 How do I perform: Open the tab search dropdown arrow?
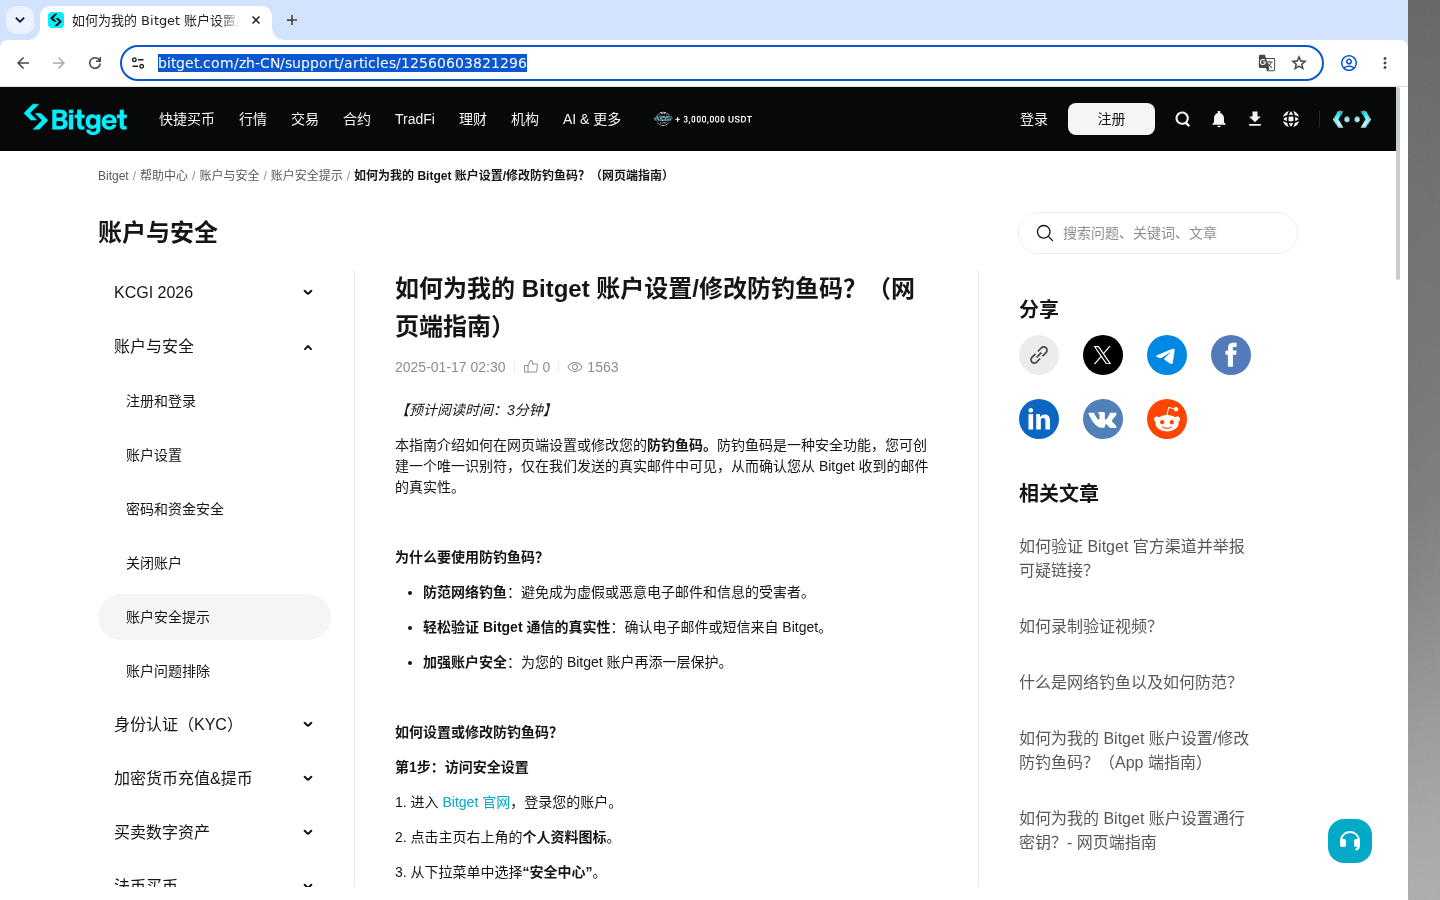pyautogui.click(x=20, y=20)
